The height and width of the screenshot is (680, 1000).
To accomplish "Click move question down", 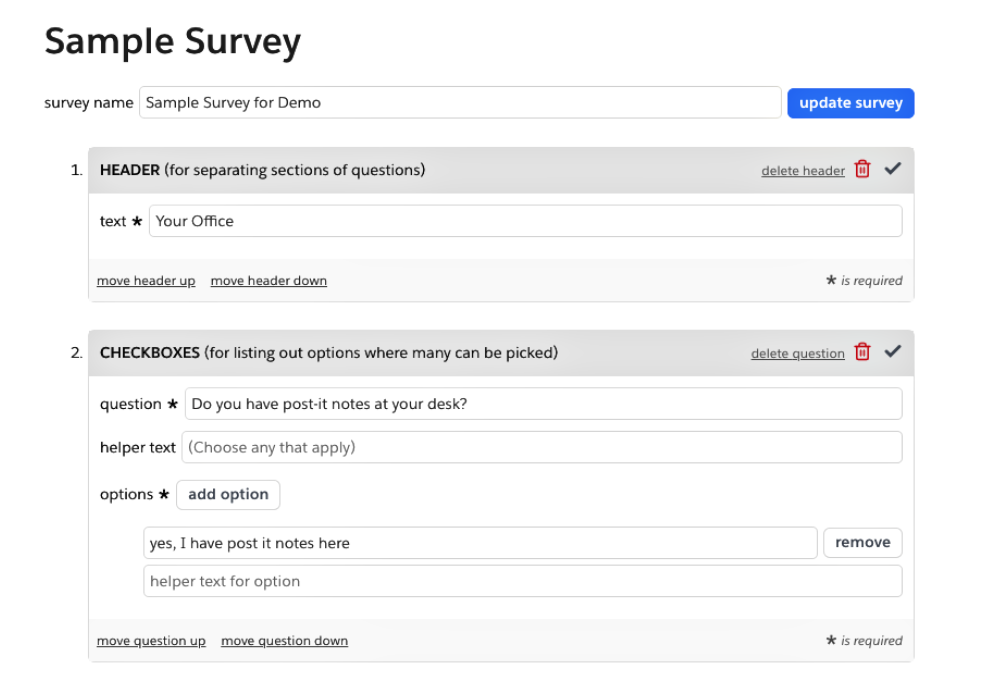I will pos(284,640).
